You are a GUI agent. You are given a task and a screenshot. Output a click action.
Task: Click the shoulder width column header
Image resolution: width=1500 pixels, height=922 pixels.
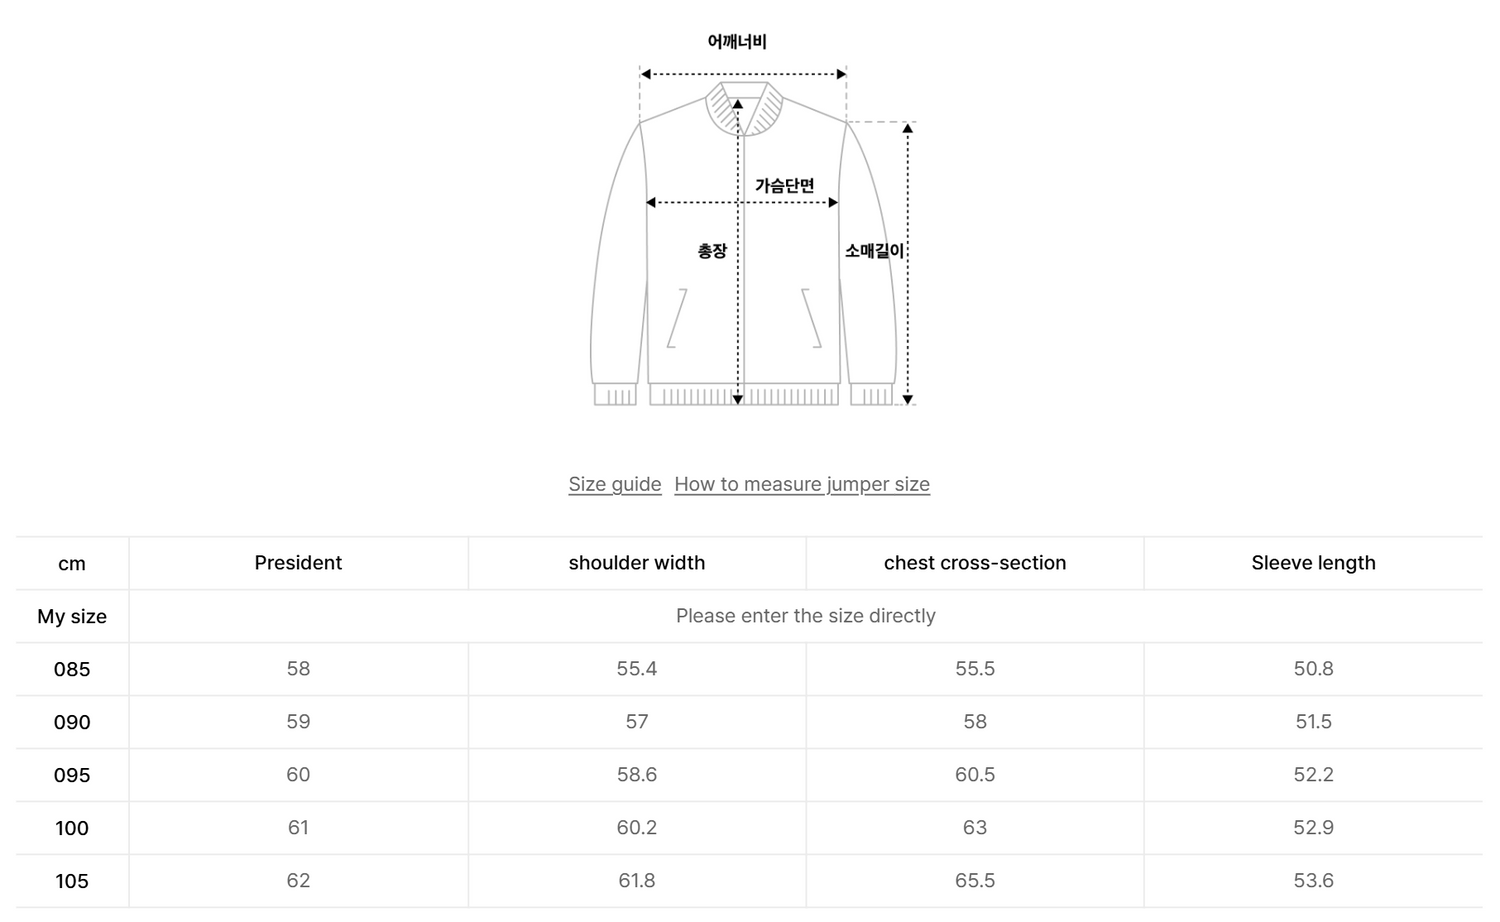(x=637, y=563)
